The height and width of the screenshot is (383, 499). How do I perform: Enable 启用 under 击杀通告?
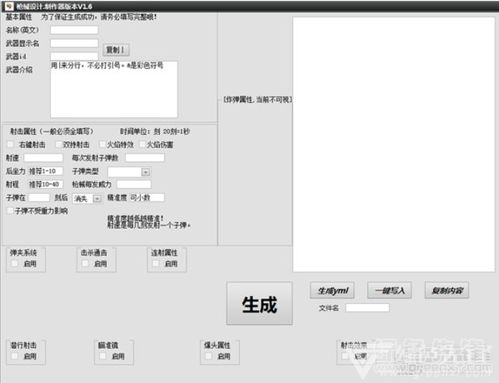(86, 264)
